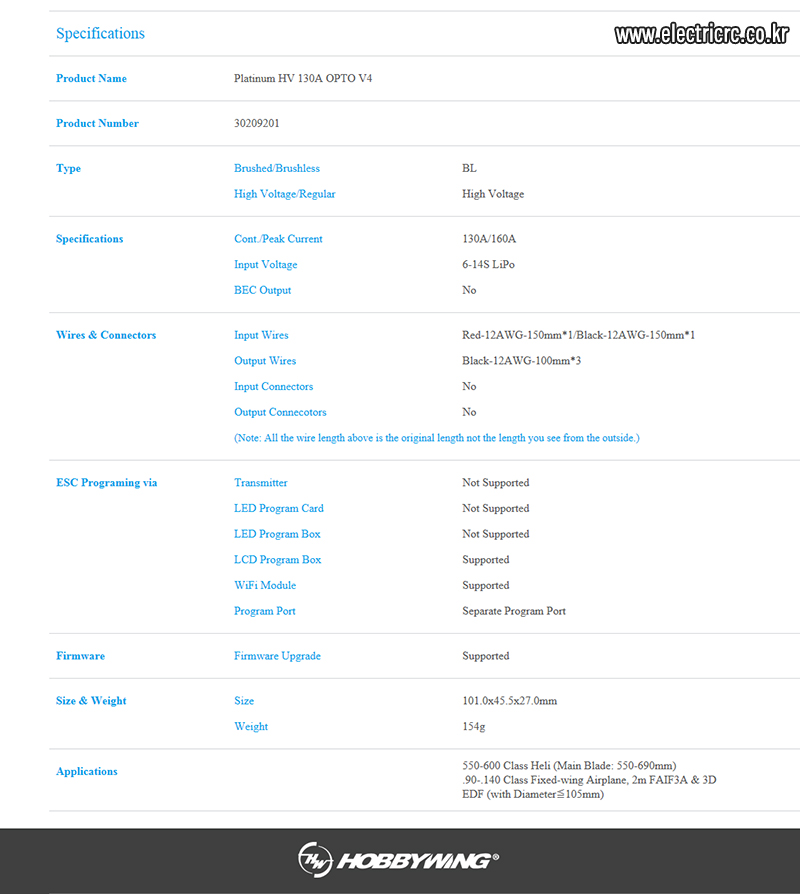Click the 'LCD Program Box' label

278,560
